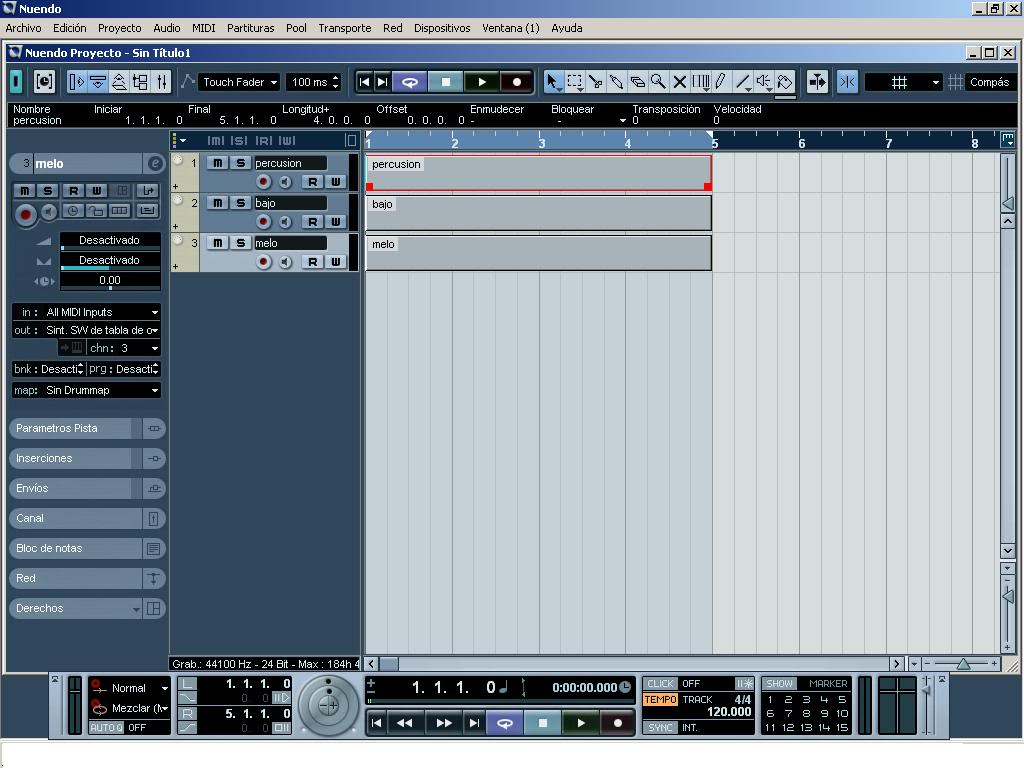1024x768 pixels.
Task: Enable Write automation on the melo track
Action: coord(336,262)
